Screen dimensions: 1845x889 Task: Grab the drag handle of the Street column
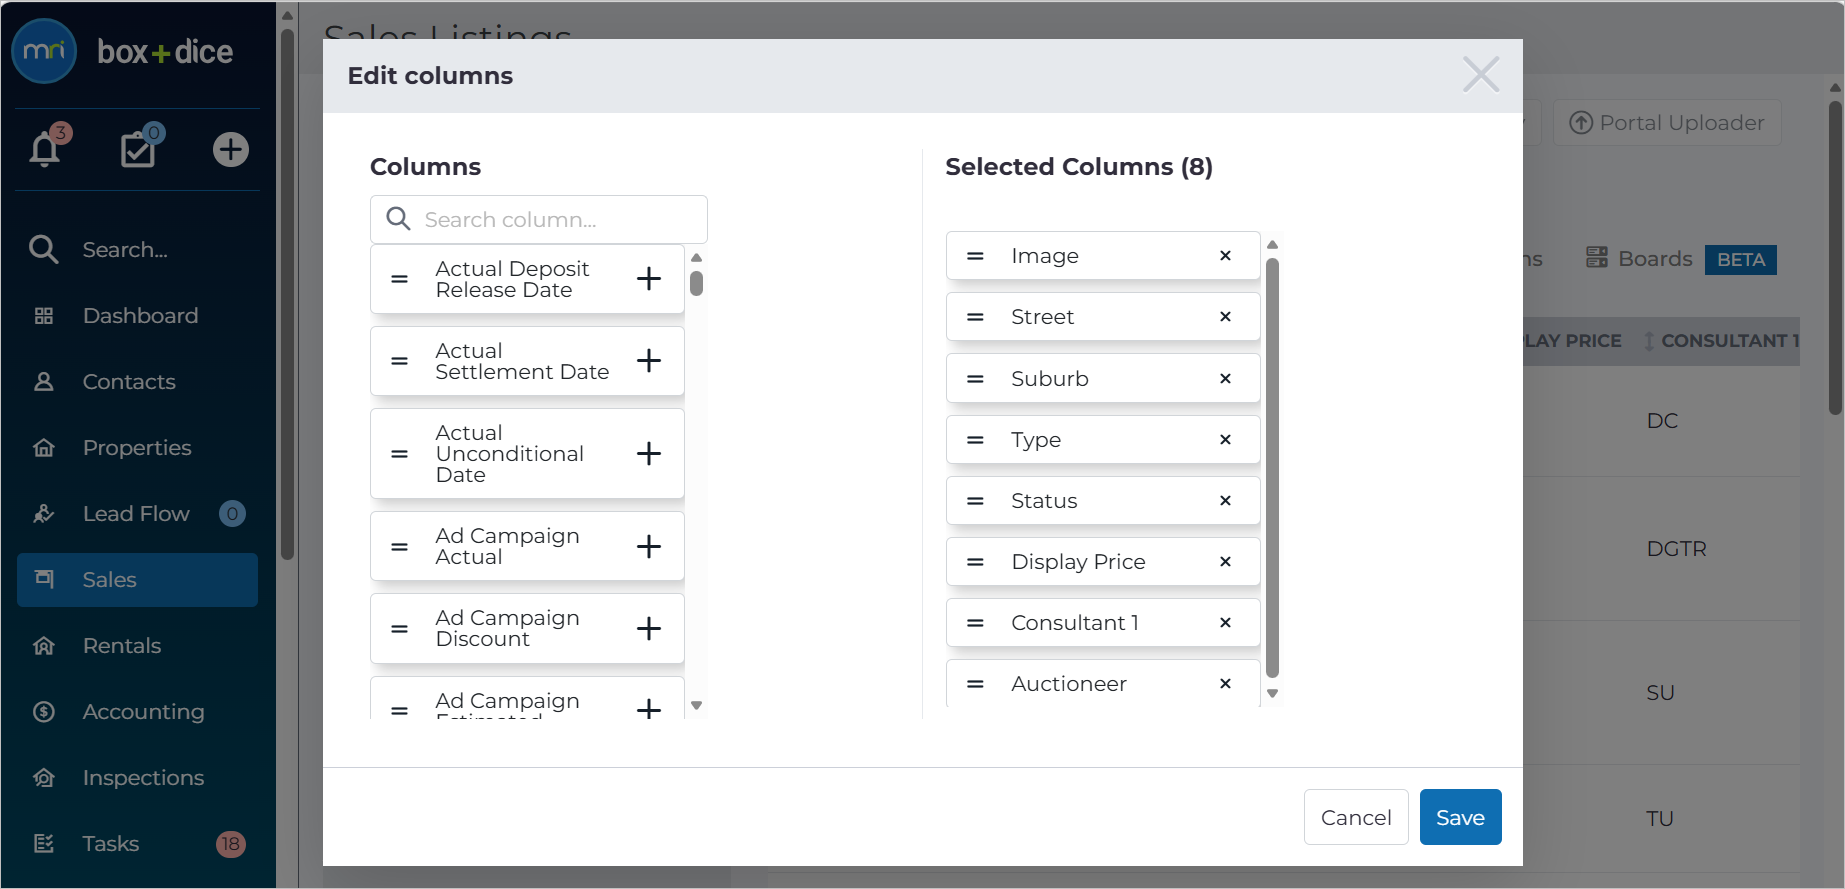click(975, 317)
